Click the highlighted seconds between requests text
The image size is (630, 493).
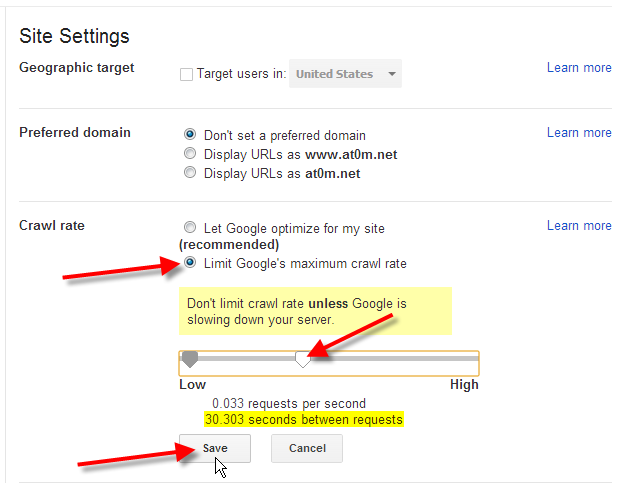(303, 419)
